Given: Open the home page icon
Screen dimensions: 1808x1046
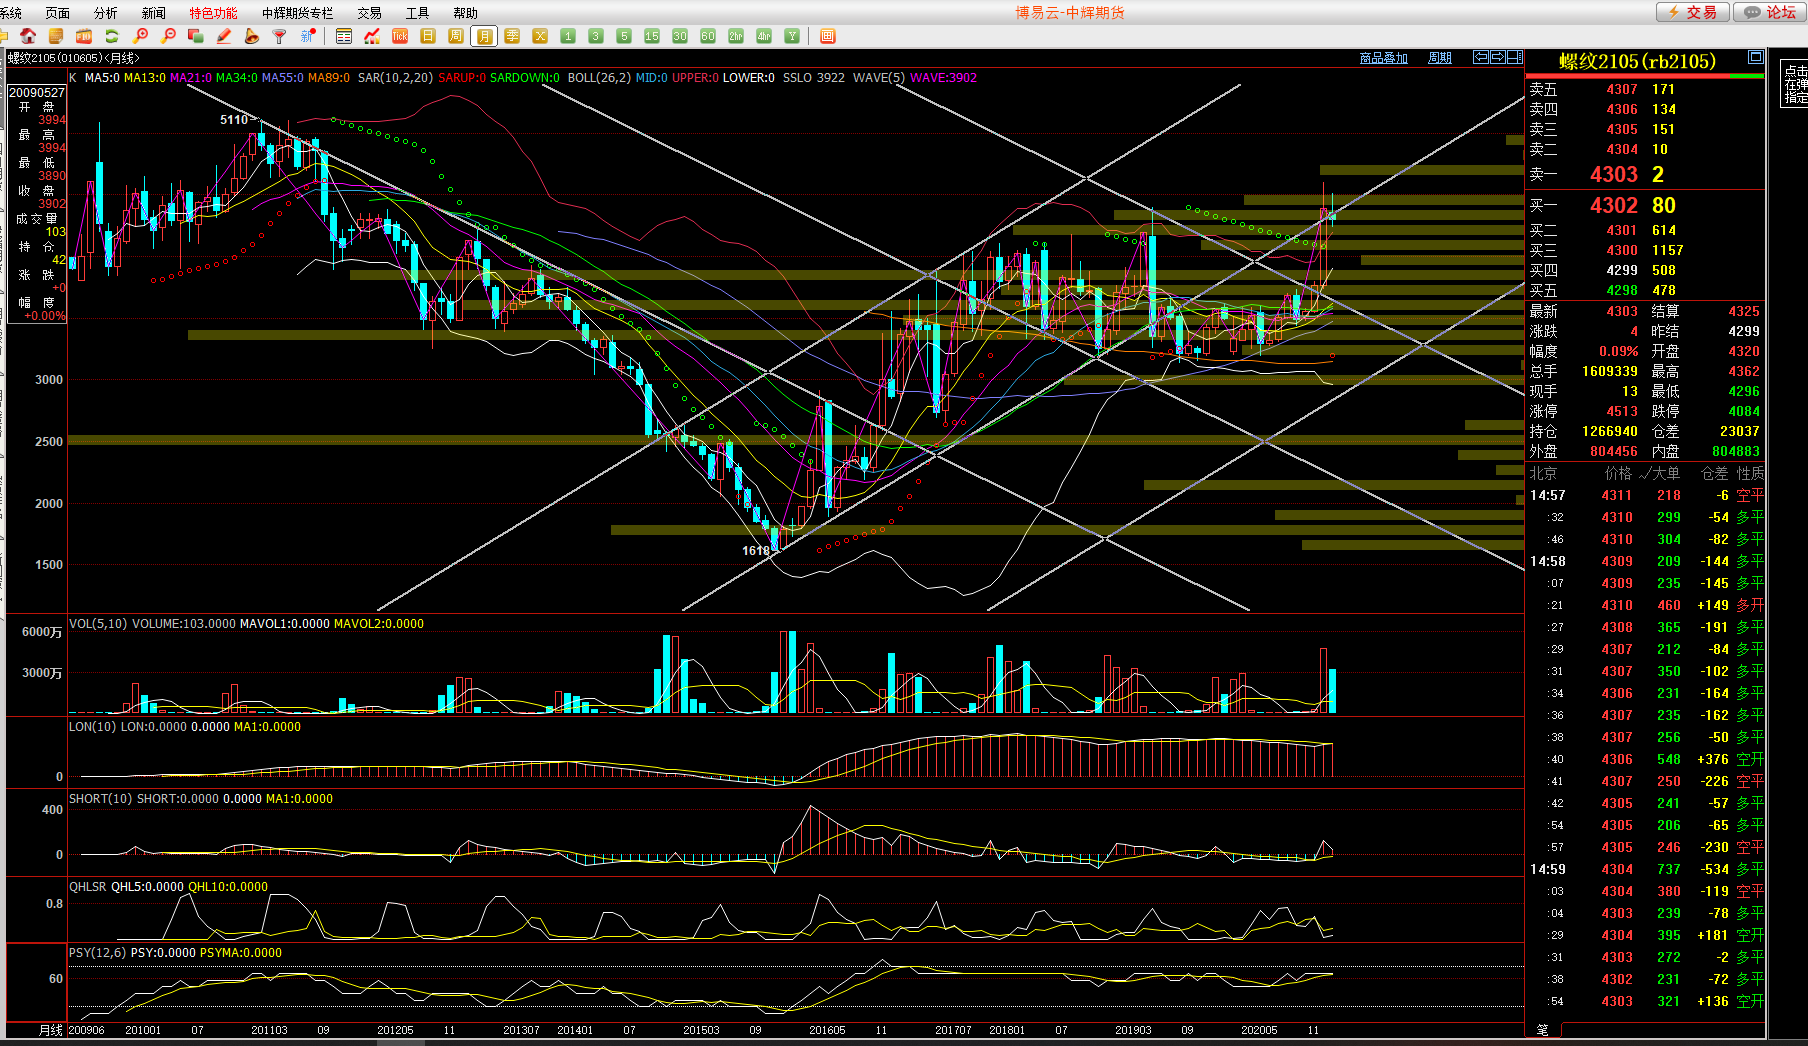Looking at the screenshot, I should coord(28,36).
